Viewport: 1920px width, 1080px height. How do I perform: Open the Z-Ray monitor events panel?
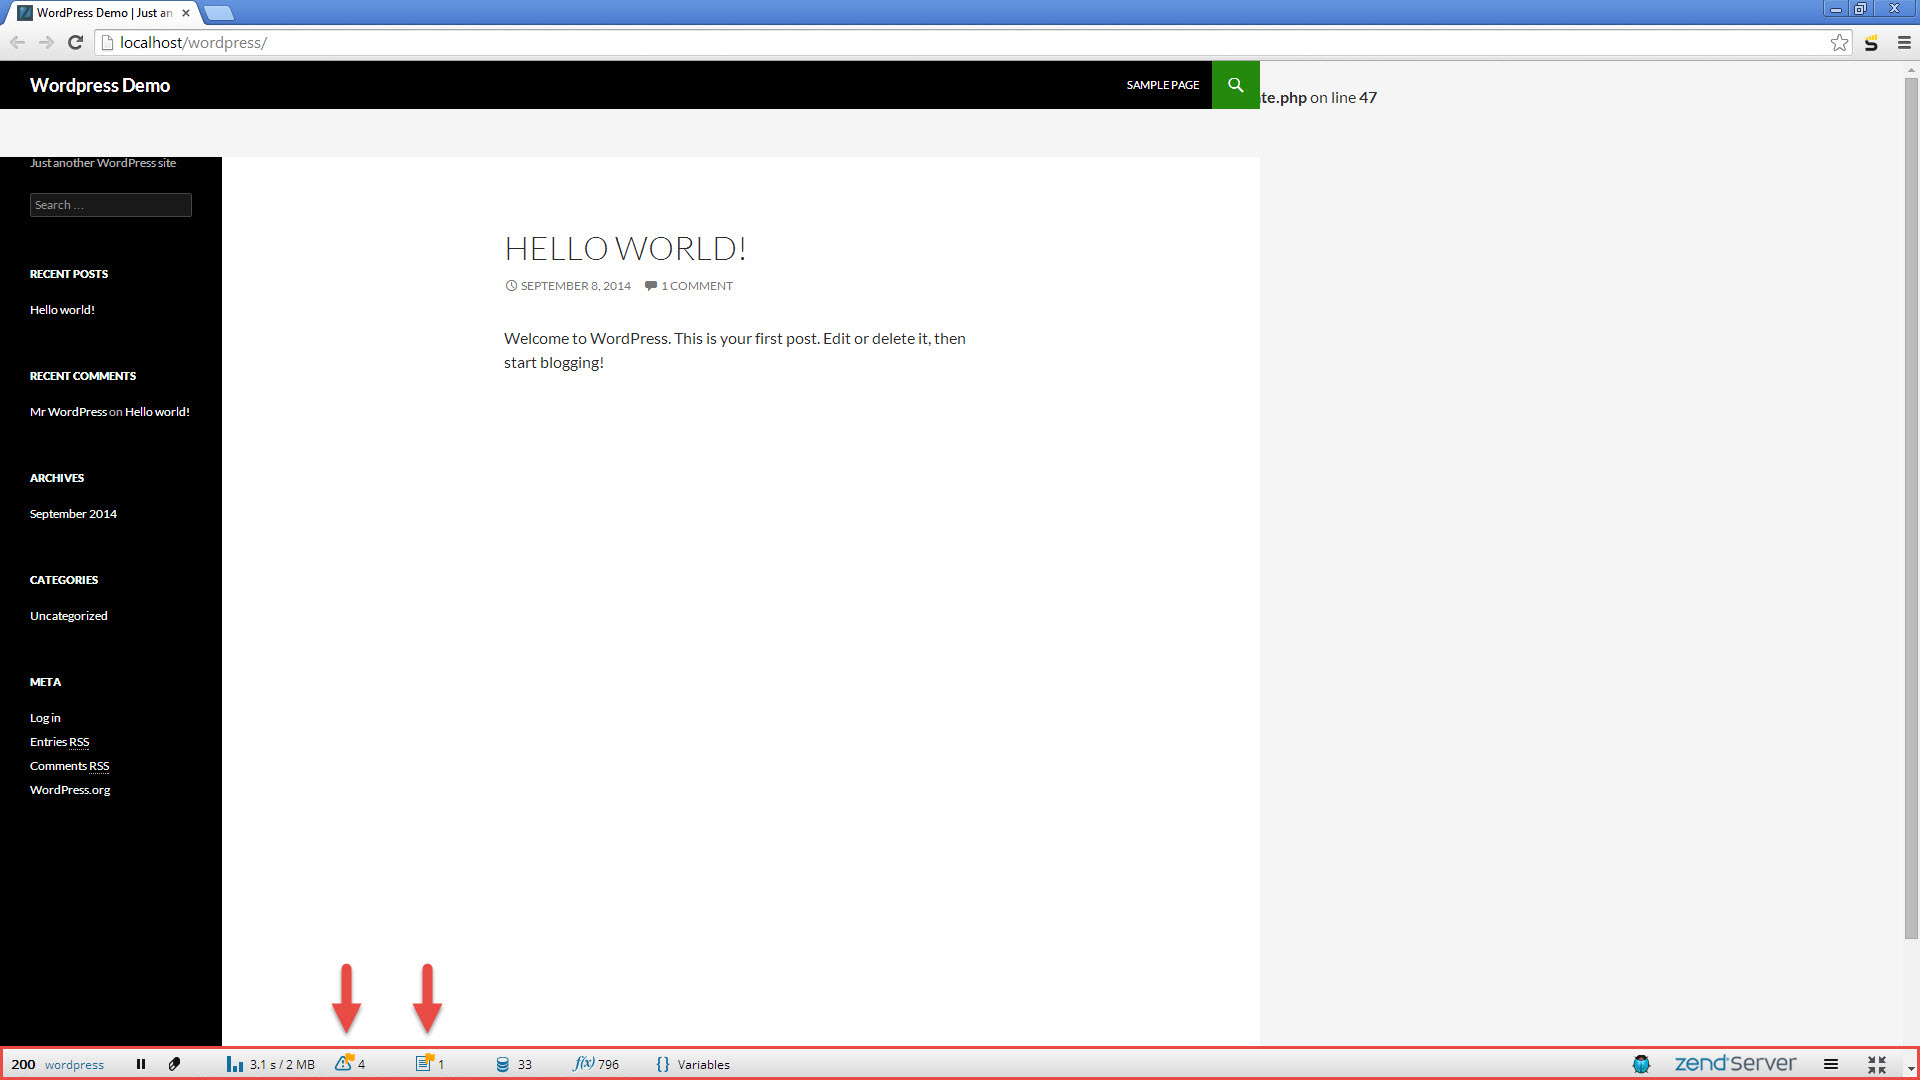(429, 1064)
